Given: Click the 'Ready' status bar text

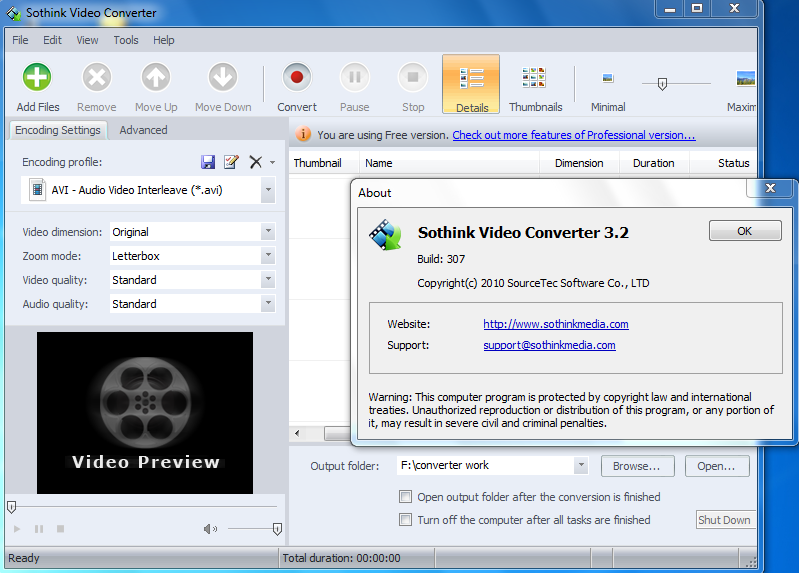Looking at the screenshot, I should point(23,558).
